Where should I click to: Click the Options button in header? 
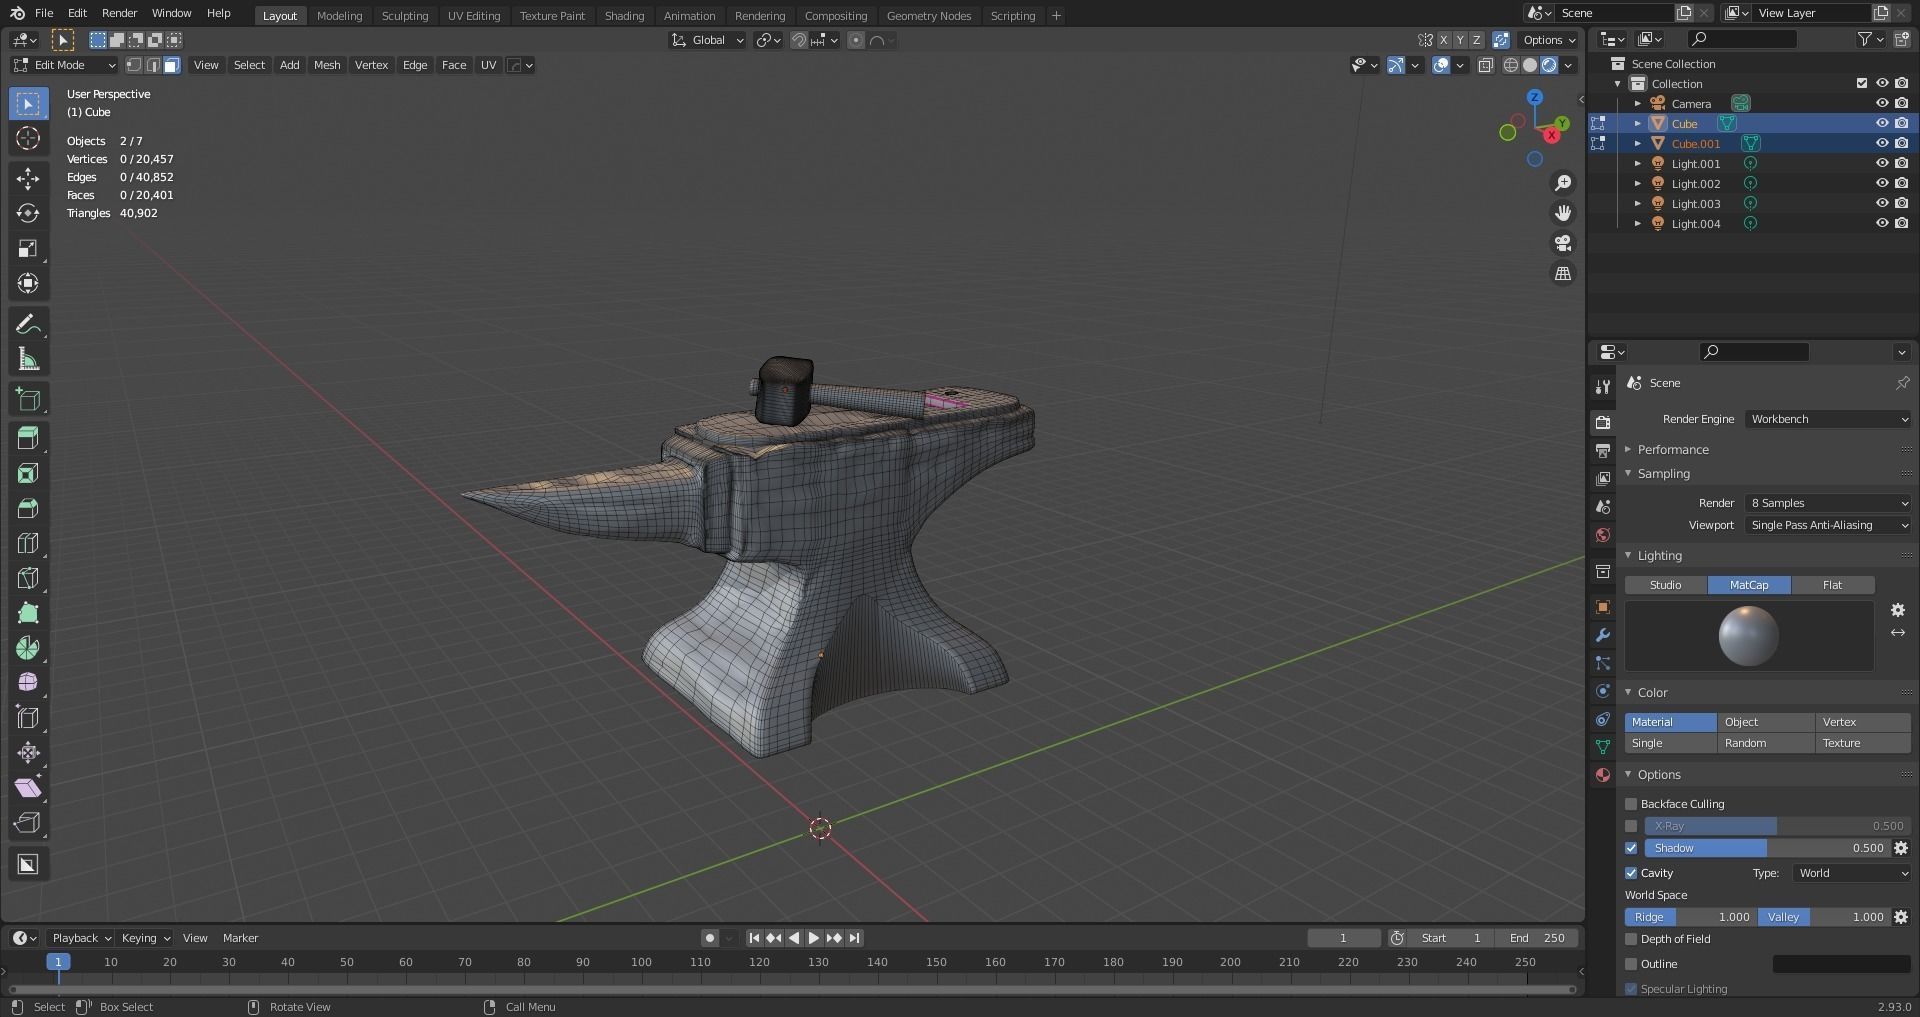pos(1548,40)
